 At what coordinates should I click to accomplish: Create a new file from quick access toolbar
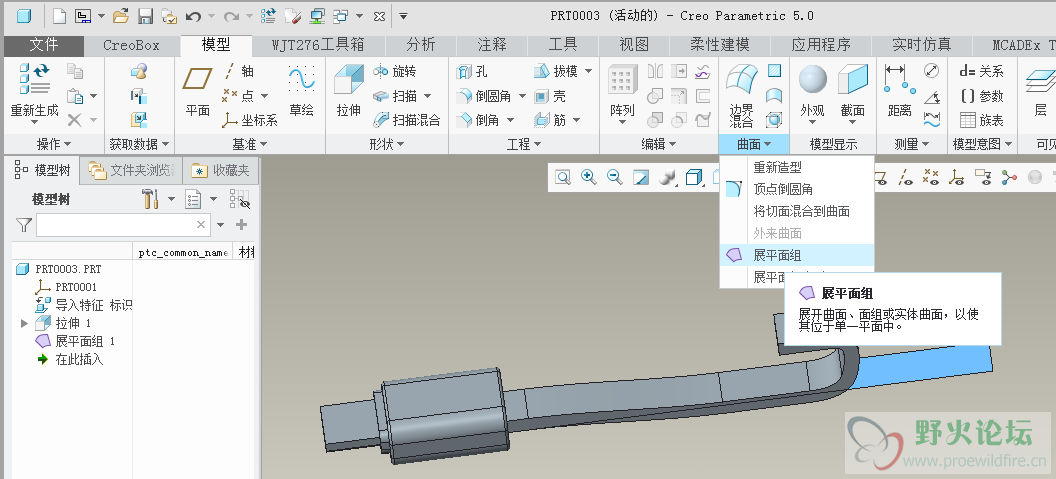click(60, 15)
